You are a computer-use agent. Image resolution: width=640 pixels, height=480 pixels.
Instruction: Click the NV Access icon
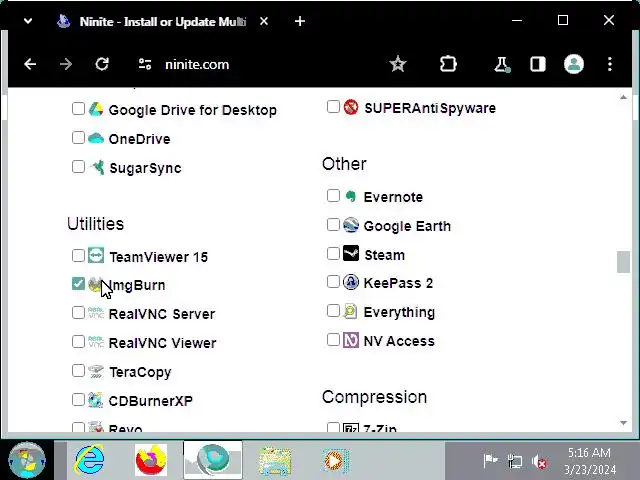[x=351, y=340]
